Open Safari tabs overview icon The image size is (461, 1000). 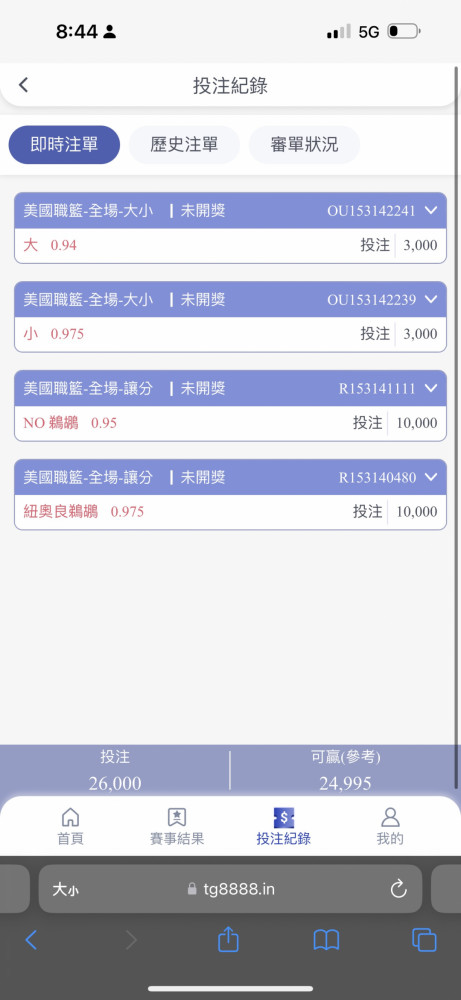tap(424, 940)
